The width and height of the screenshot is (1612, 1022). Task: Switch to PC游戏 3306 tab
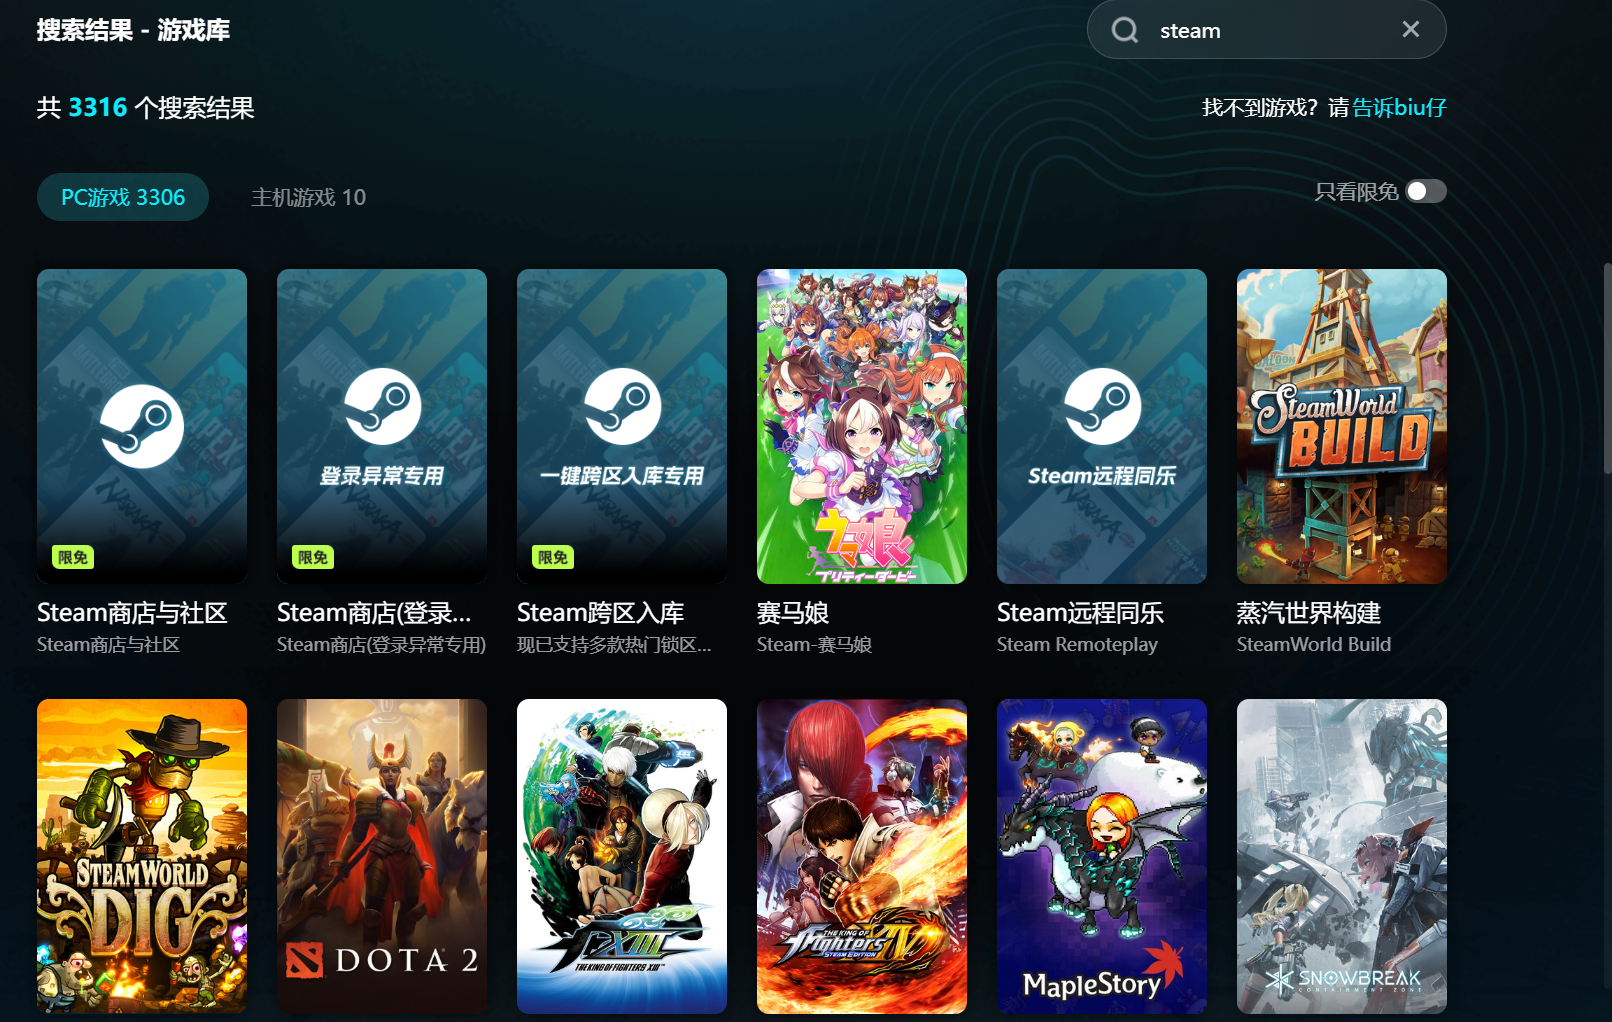pyautogui.click(x=123, y=197)
